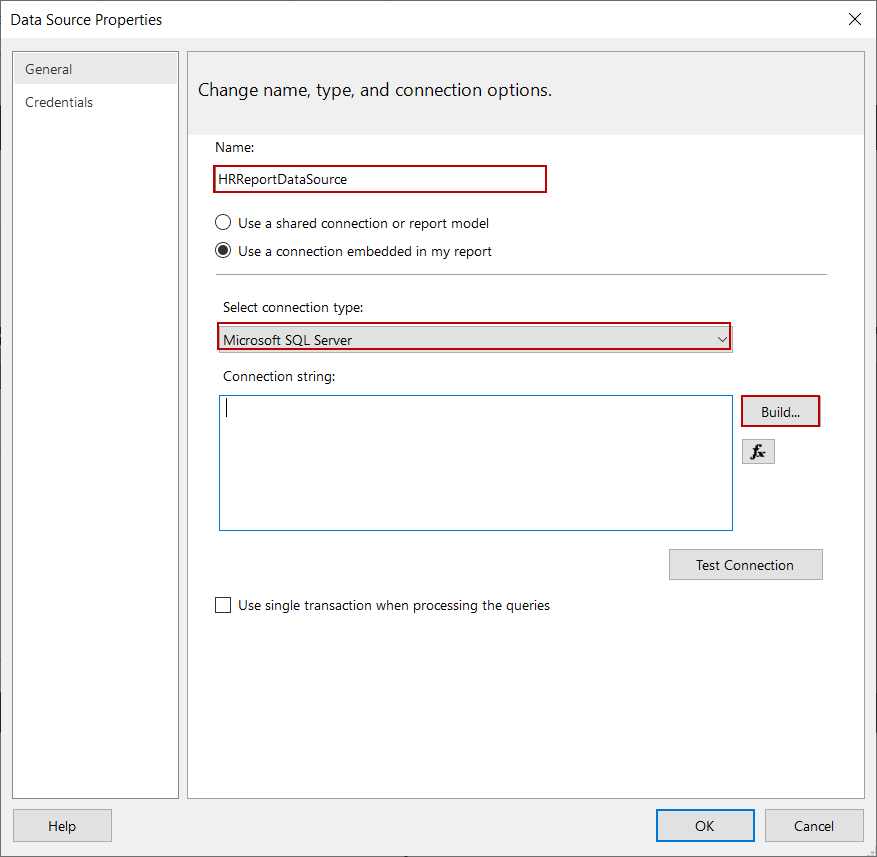Close the Data Source Properties dialog

(854, 19)
